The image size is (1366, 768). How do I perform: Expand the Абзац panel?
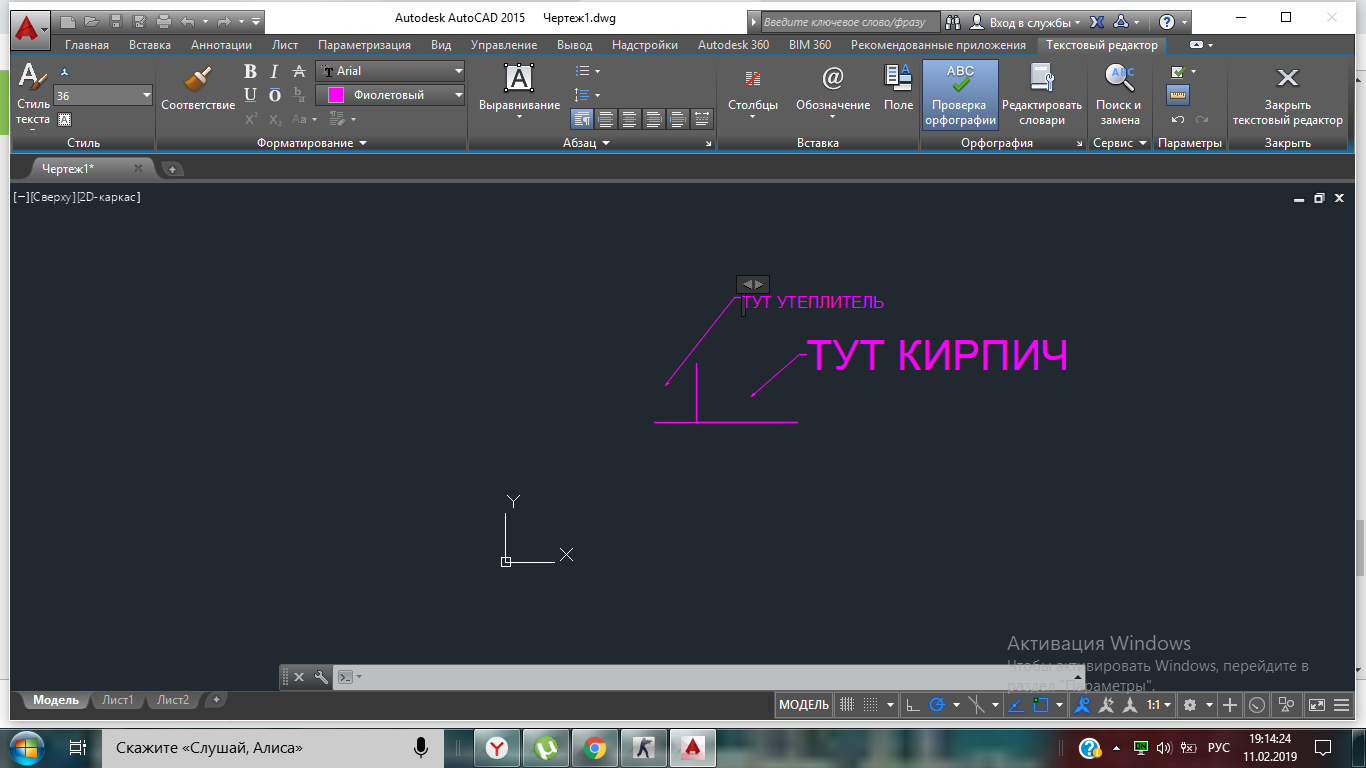586,143
